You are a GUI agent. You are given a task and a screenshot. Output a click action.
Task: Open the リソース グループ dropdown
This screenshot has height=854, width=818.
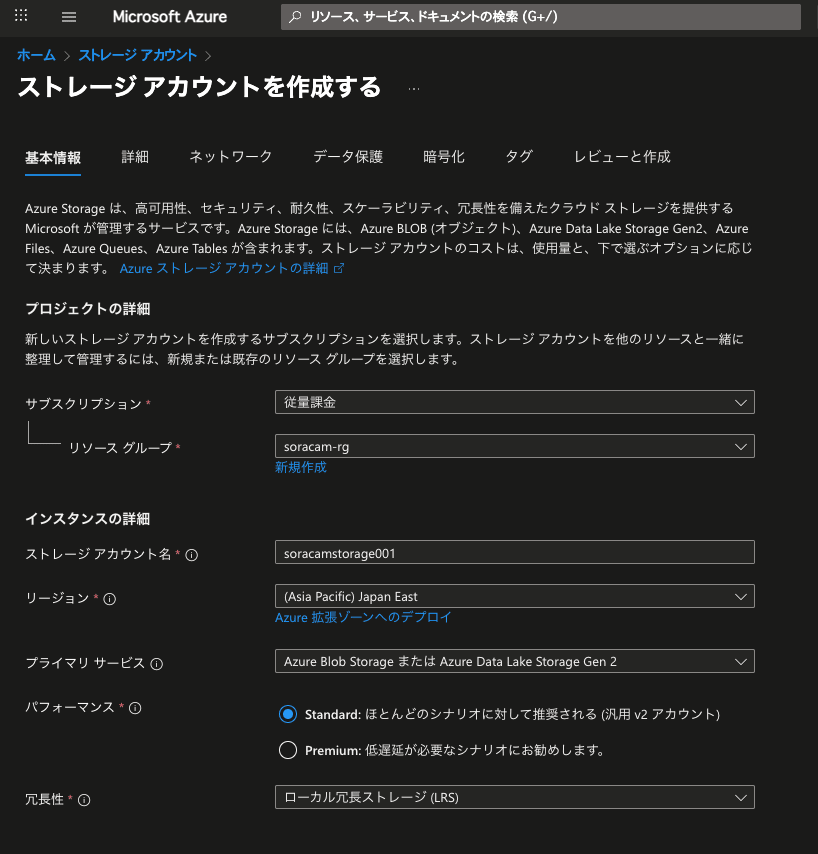point(515,447)
